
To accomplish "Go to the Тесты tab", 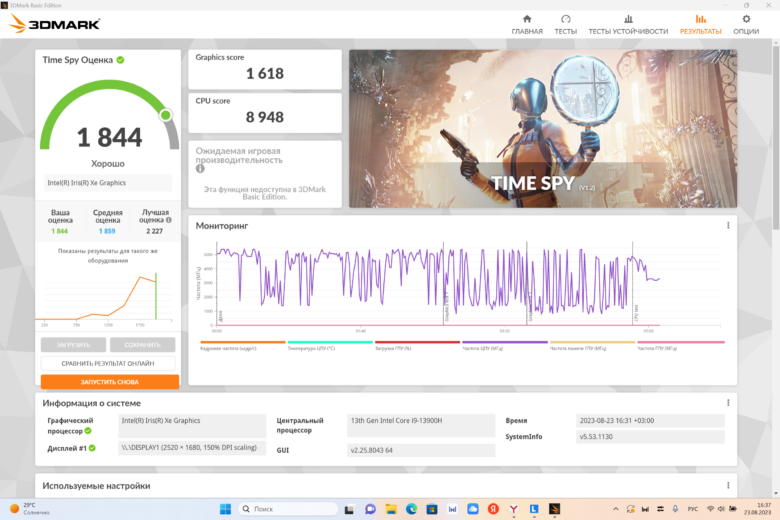I will [x=566, y=24].
